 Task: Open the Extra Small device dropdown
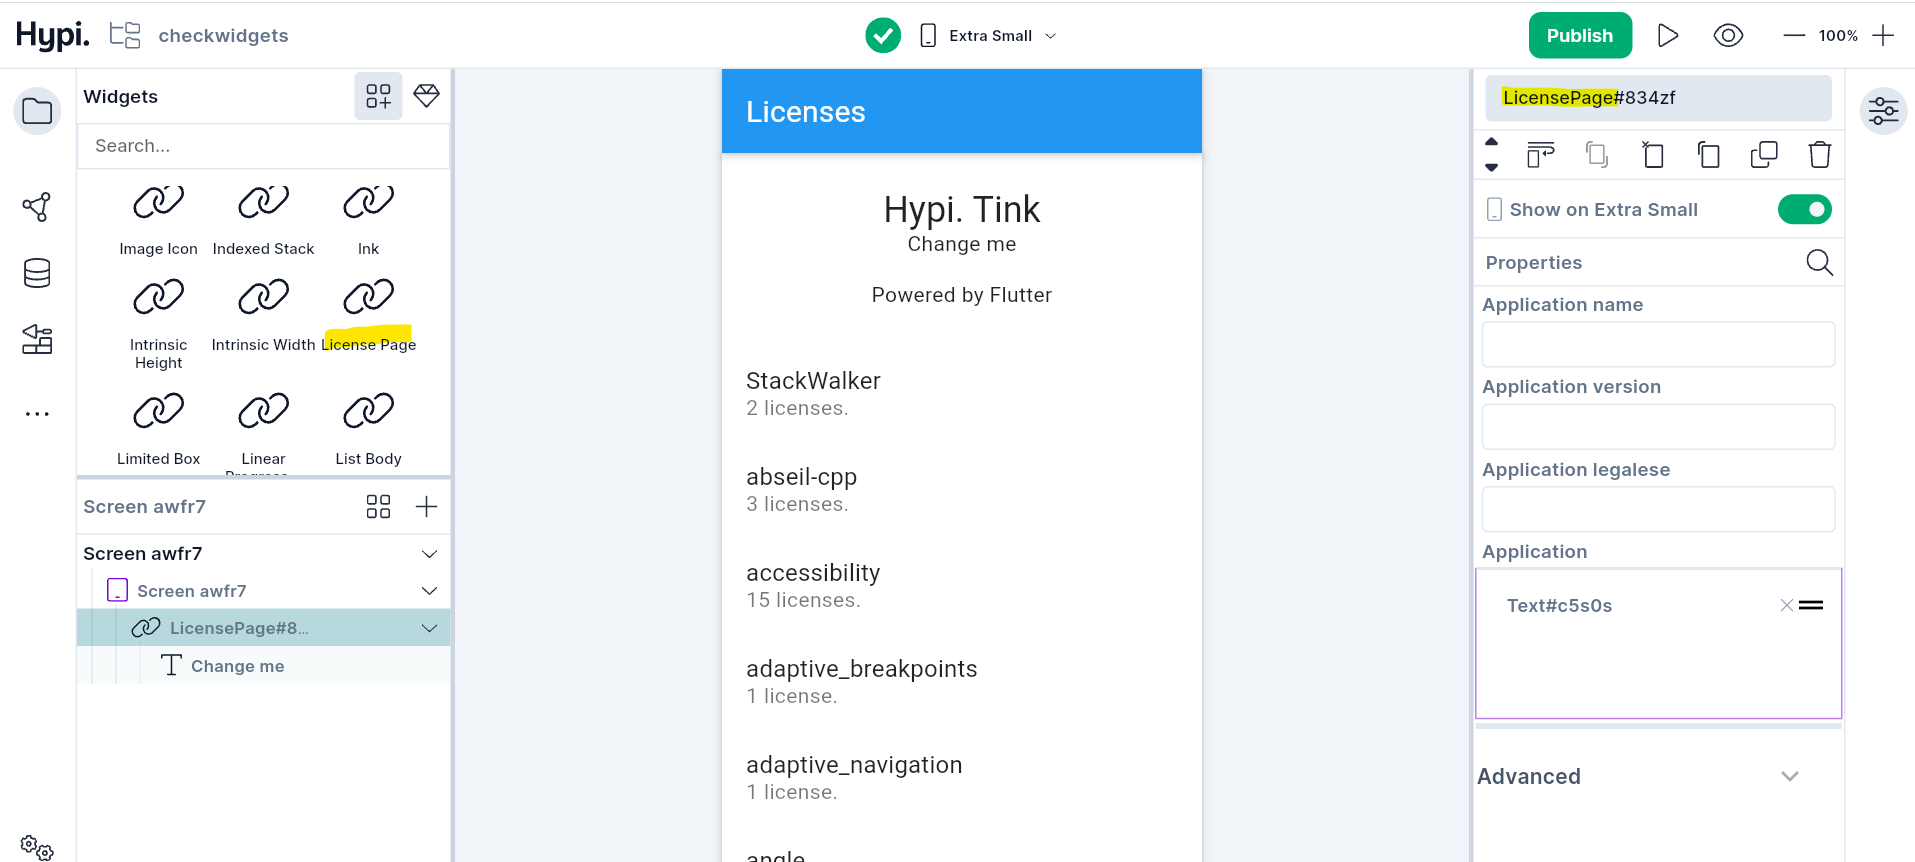[x=990, y=36]
